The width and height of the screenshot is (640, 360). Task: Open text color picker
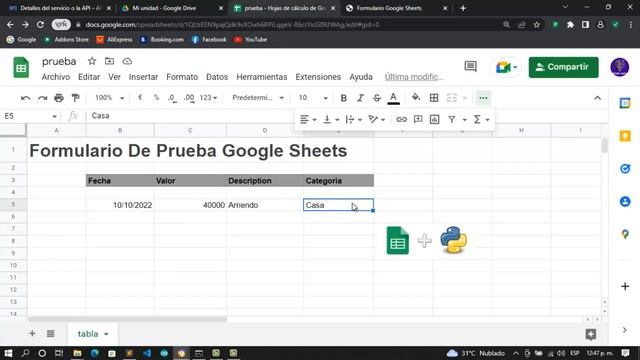(x=393, y=98)
